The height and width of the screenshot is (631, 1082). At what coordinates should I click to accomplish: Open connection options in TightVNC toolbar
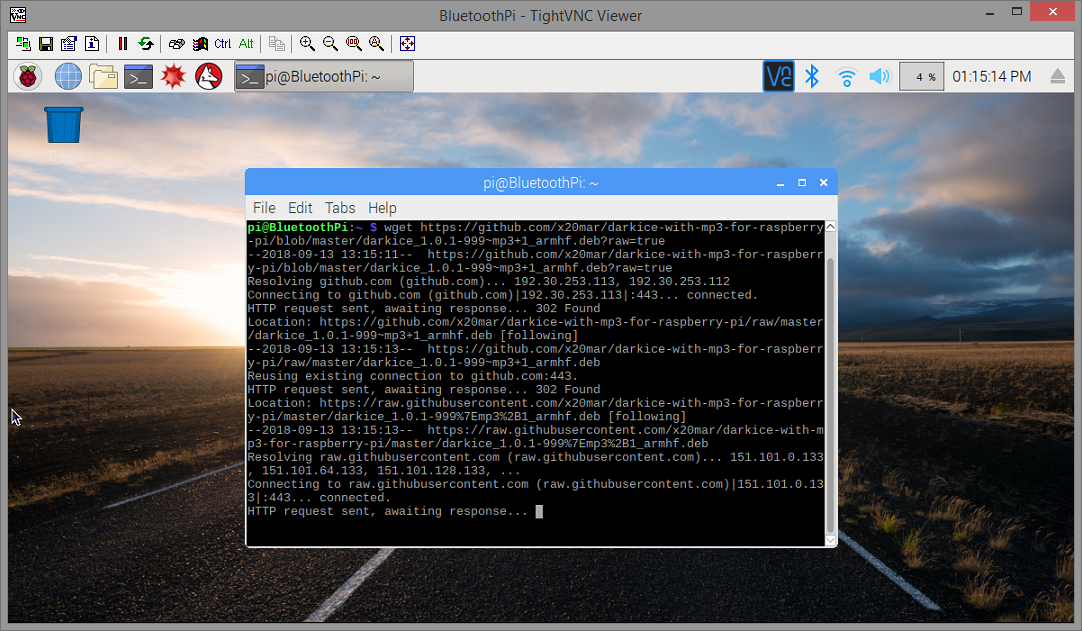point(68,43)
